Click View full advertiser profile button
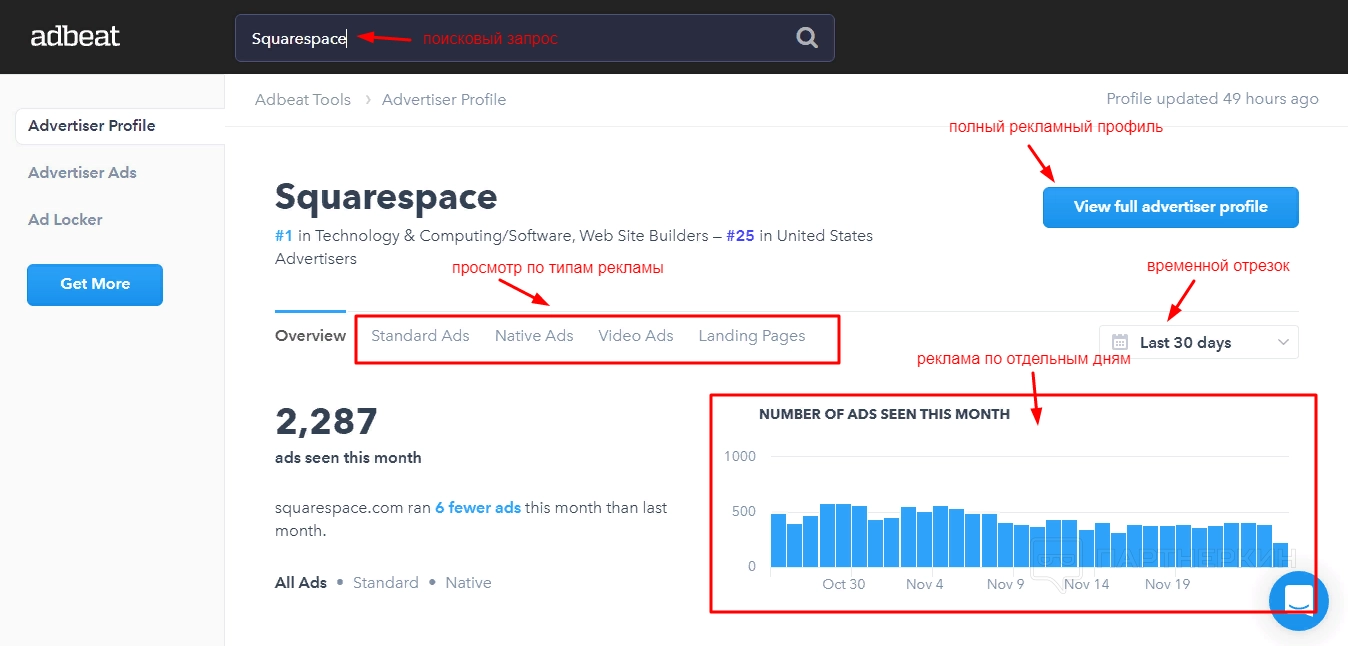1348x646 pixels. tap(1170, 207)
